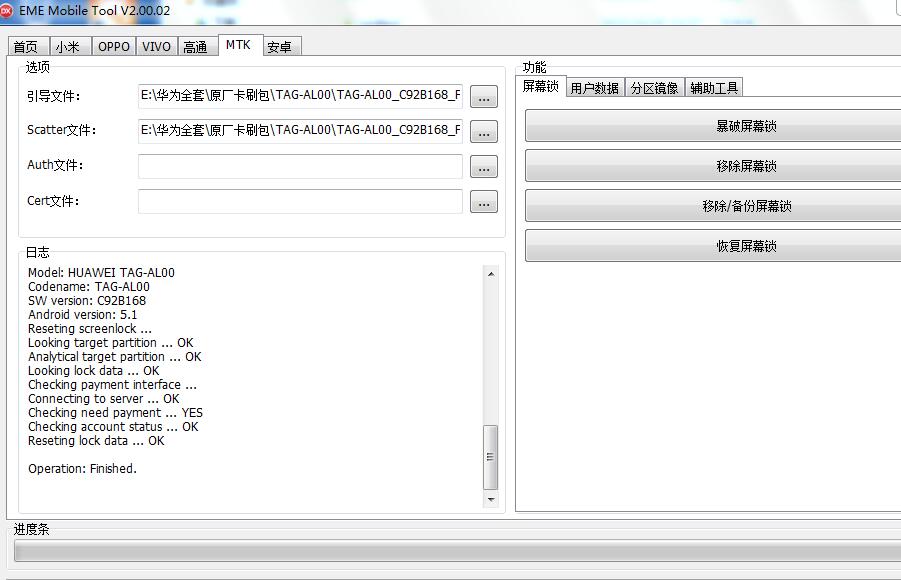The width and height of the screenshot is (901, 580).
Task: Switch to the 屏幕锁 function tab
Action: (540, 86)
